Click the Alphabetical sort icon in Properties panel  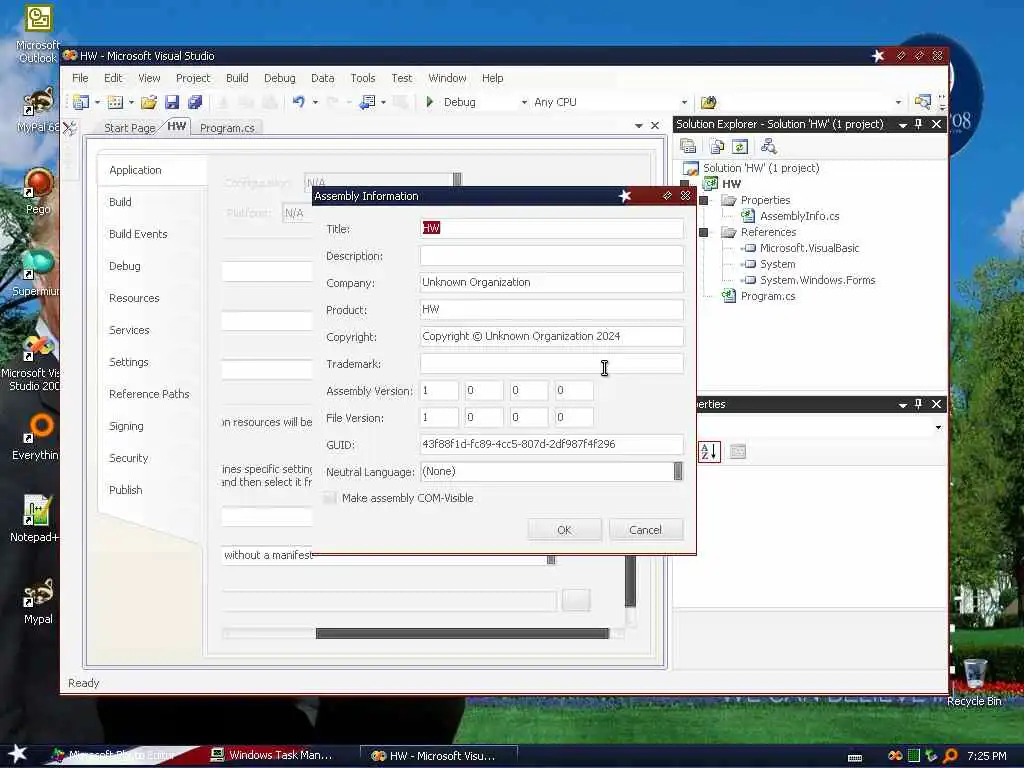pyautogui.click(x=709, y=451)
